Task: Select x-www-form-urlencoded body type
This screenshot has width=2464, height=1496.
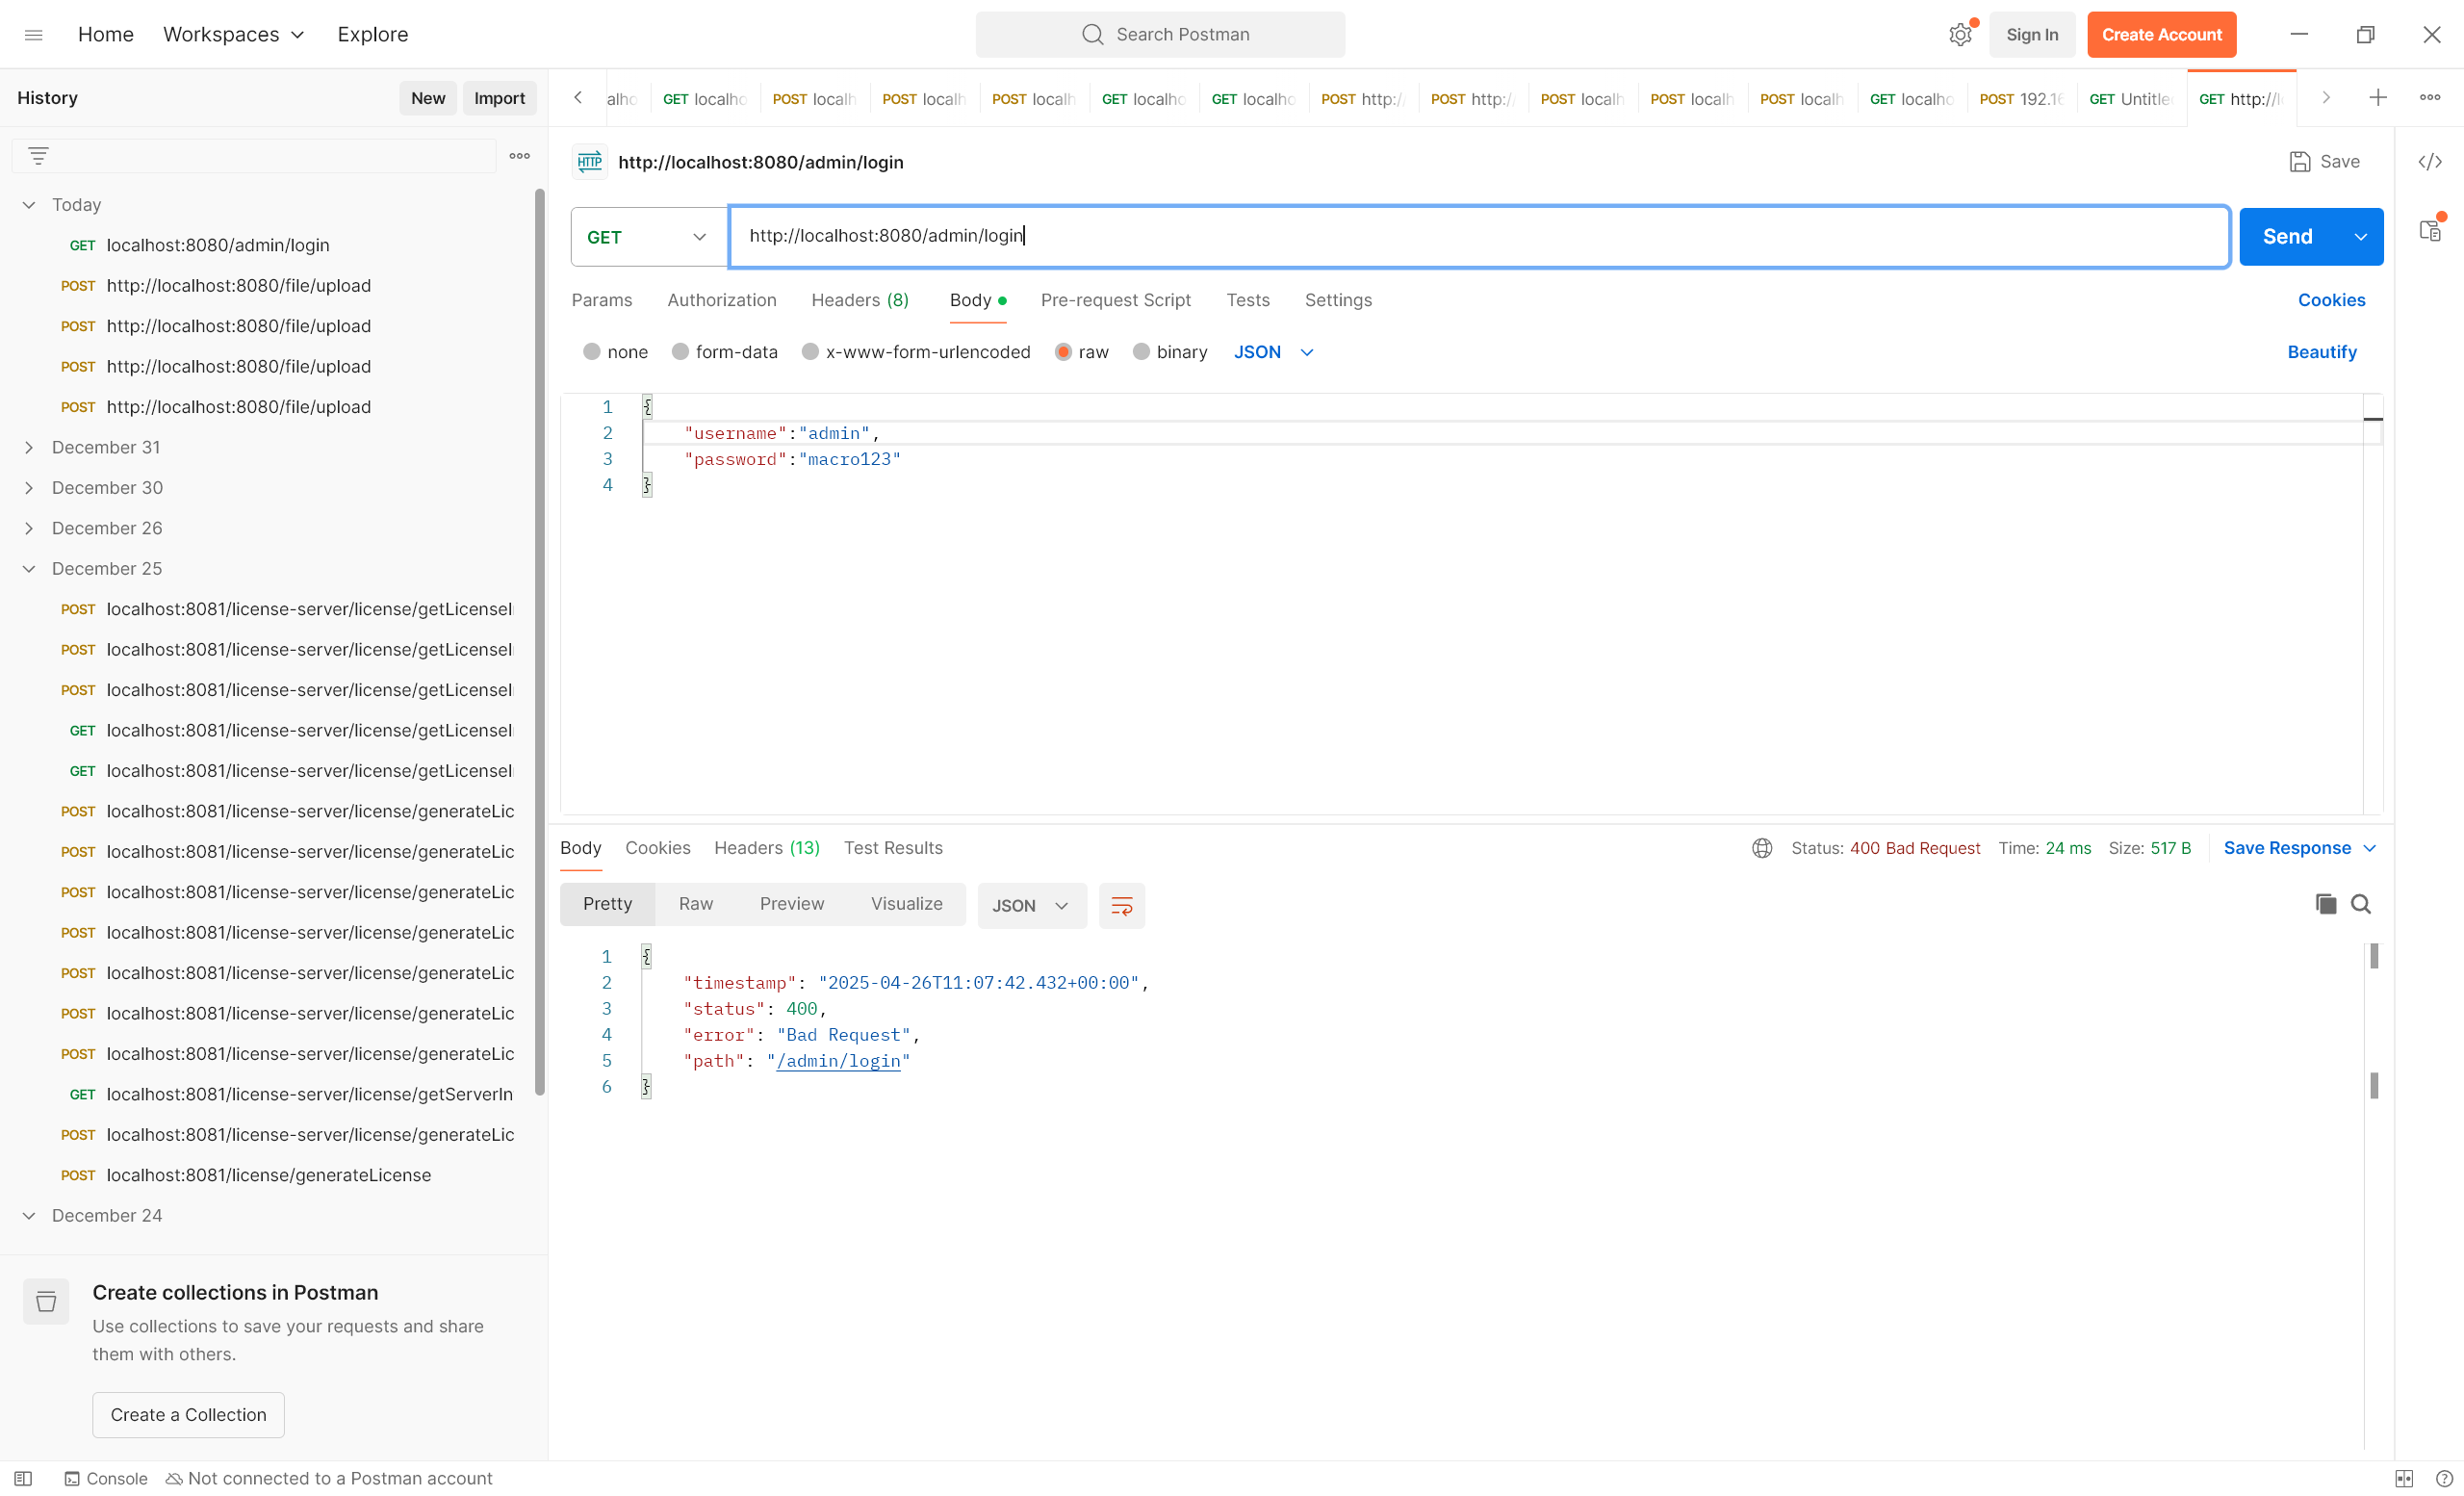Action: point(811,352)
